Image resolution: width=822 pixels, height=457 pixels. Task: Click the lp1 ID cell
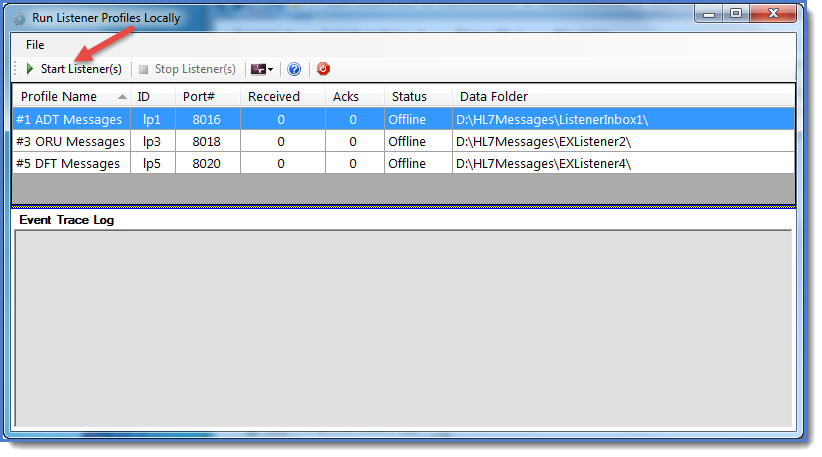click(x=152, y=119)
